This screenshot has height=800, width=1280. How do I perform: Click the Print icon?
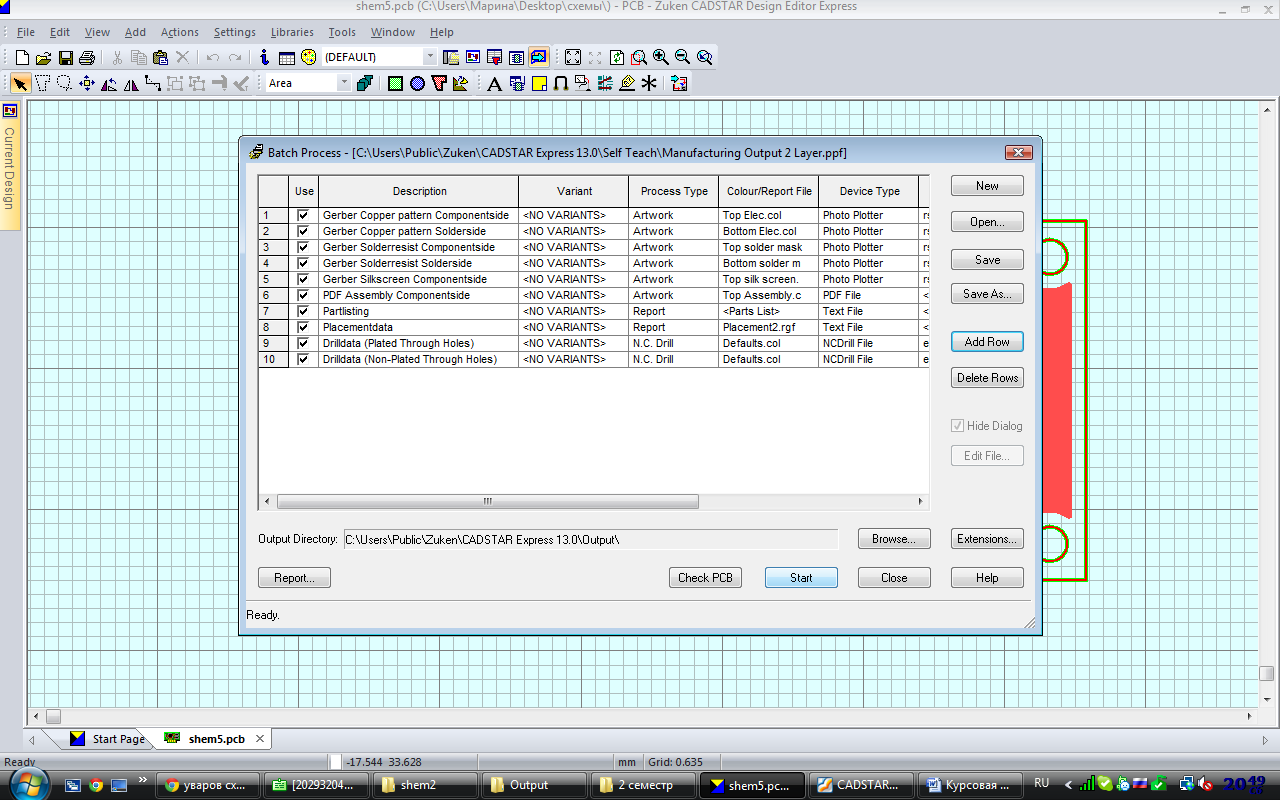(87, 57)
